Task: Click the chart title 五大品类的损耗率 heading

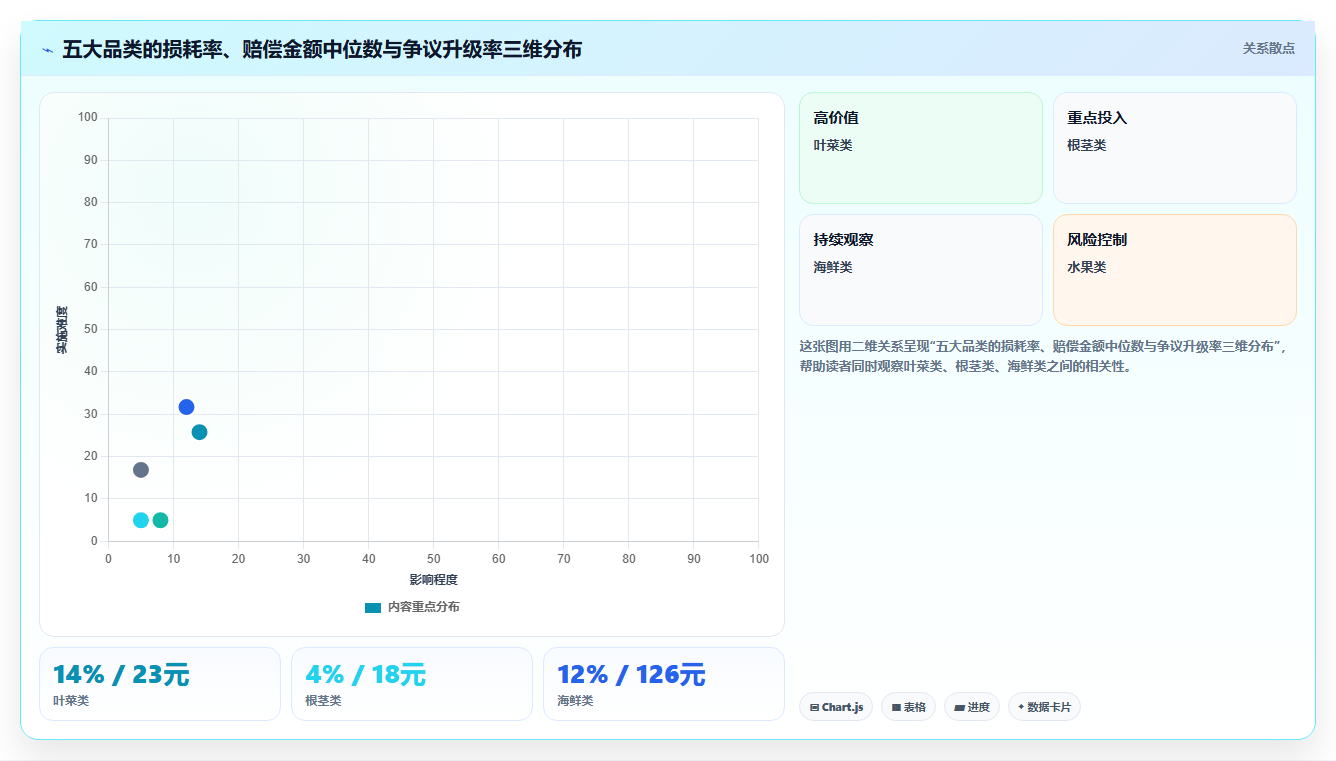Action: [322, 49]
